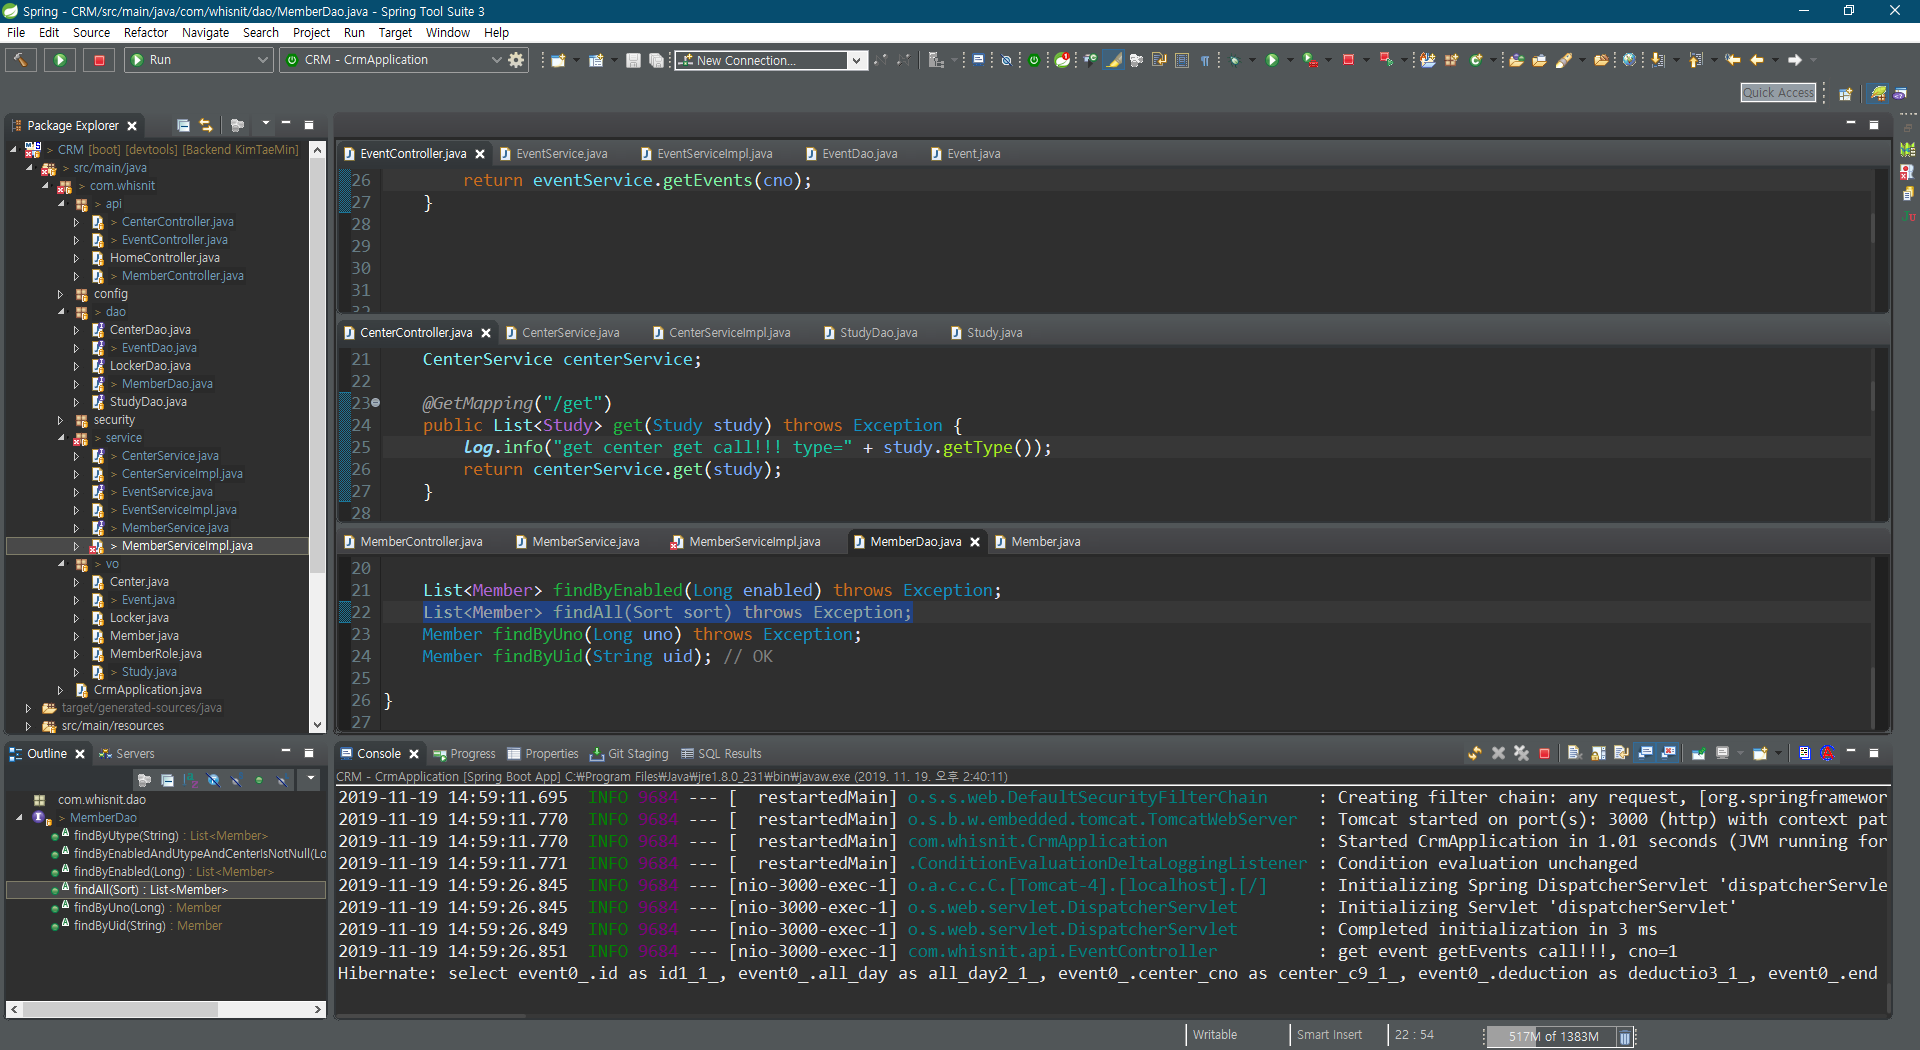Click the gear icon beside CrmApplication
This screenshot has height=1050, width=1920.
516,60
